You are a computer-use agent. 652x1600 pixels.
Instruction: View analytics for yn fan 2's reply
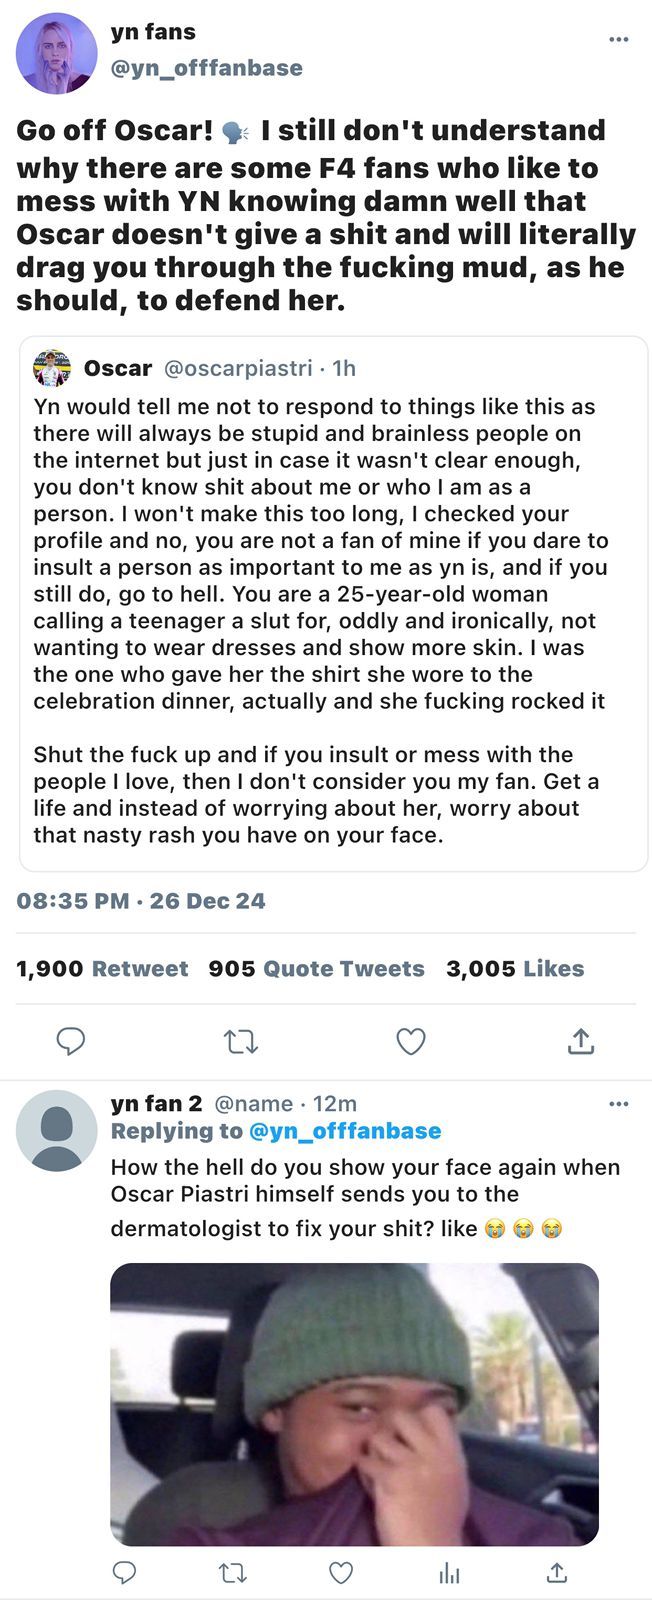[x=450, y=1573]
